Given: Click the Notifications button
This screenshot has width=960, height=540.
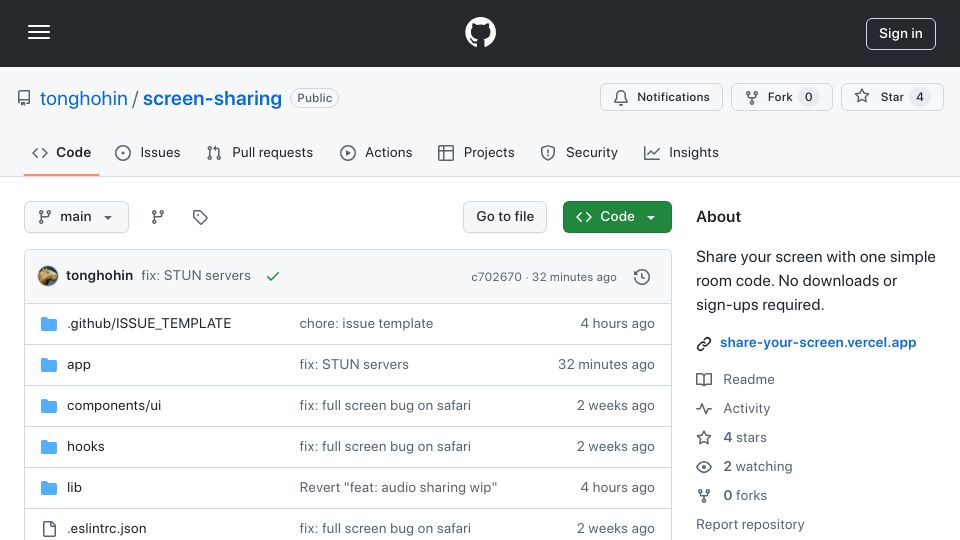Looking at the screenshot, I should (x=661, y=97).
